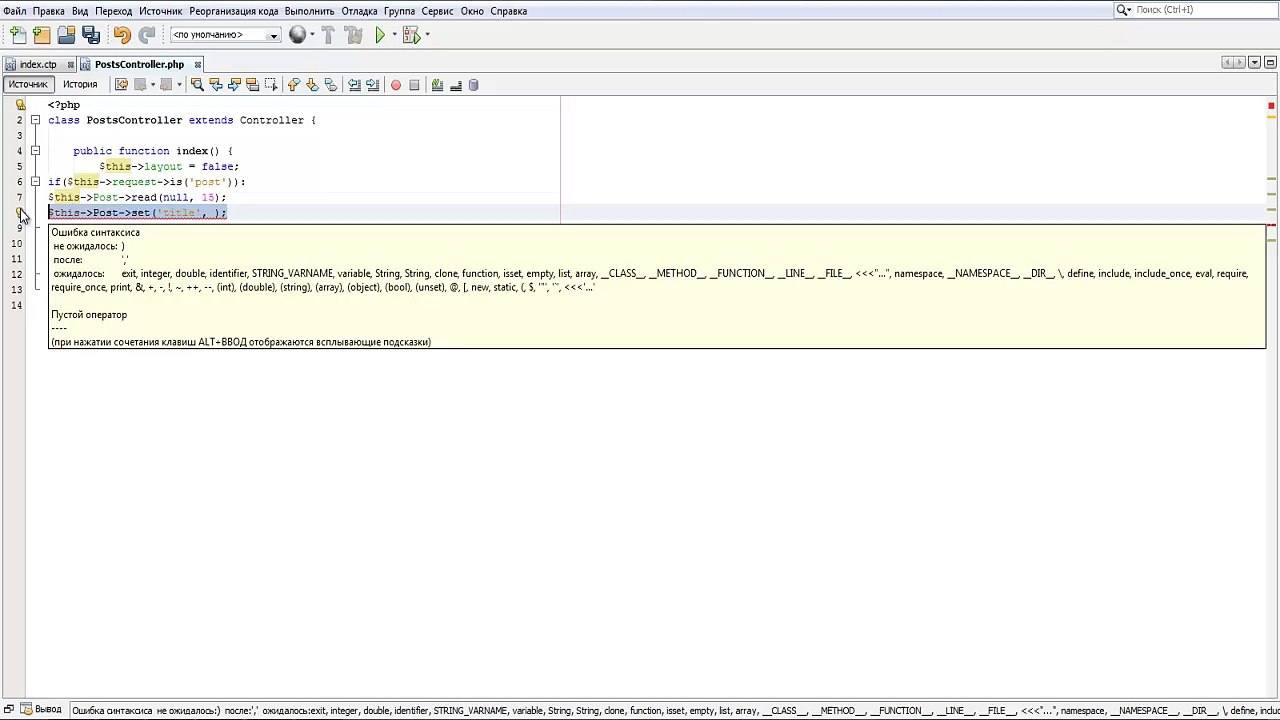The height and width of the screenshot is (720, 1280).
Task: Save all files using the diskettes icon
Action: [x=91, y=35]
